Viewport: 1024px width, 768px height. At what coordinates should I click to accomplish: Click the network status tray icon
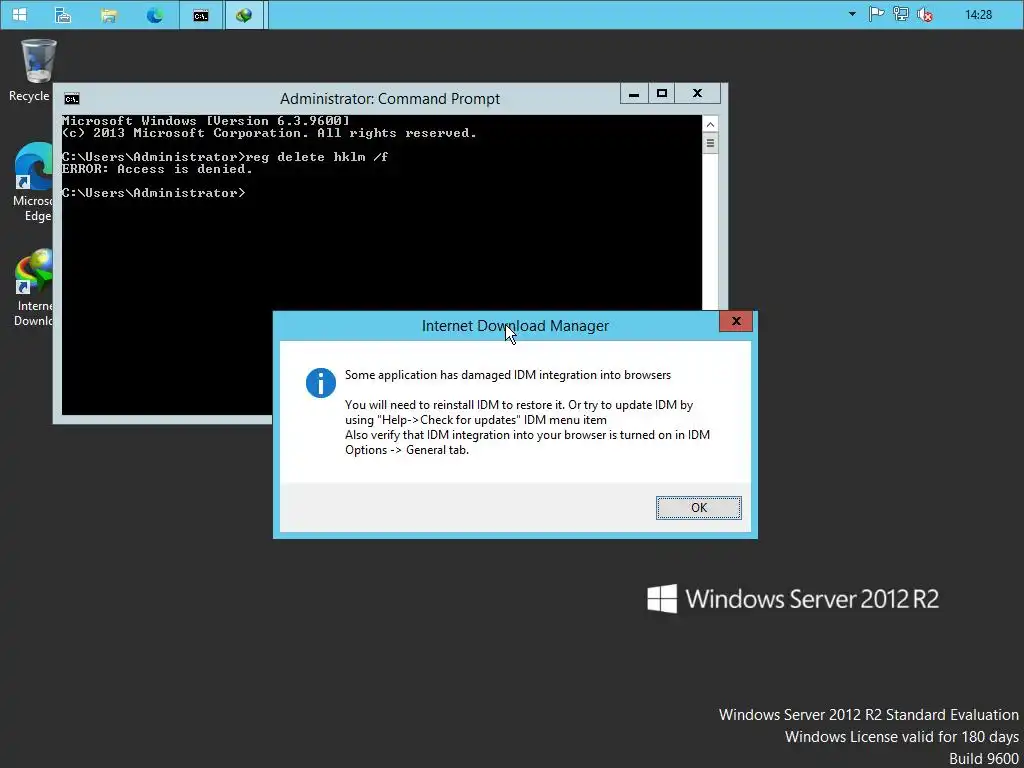901,14
